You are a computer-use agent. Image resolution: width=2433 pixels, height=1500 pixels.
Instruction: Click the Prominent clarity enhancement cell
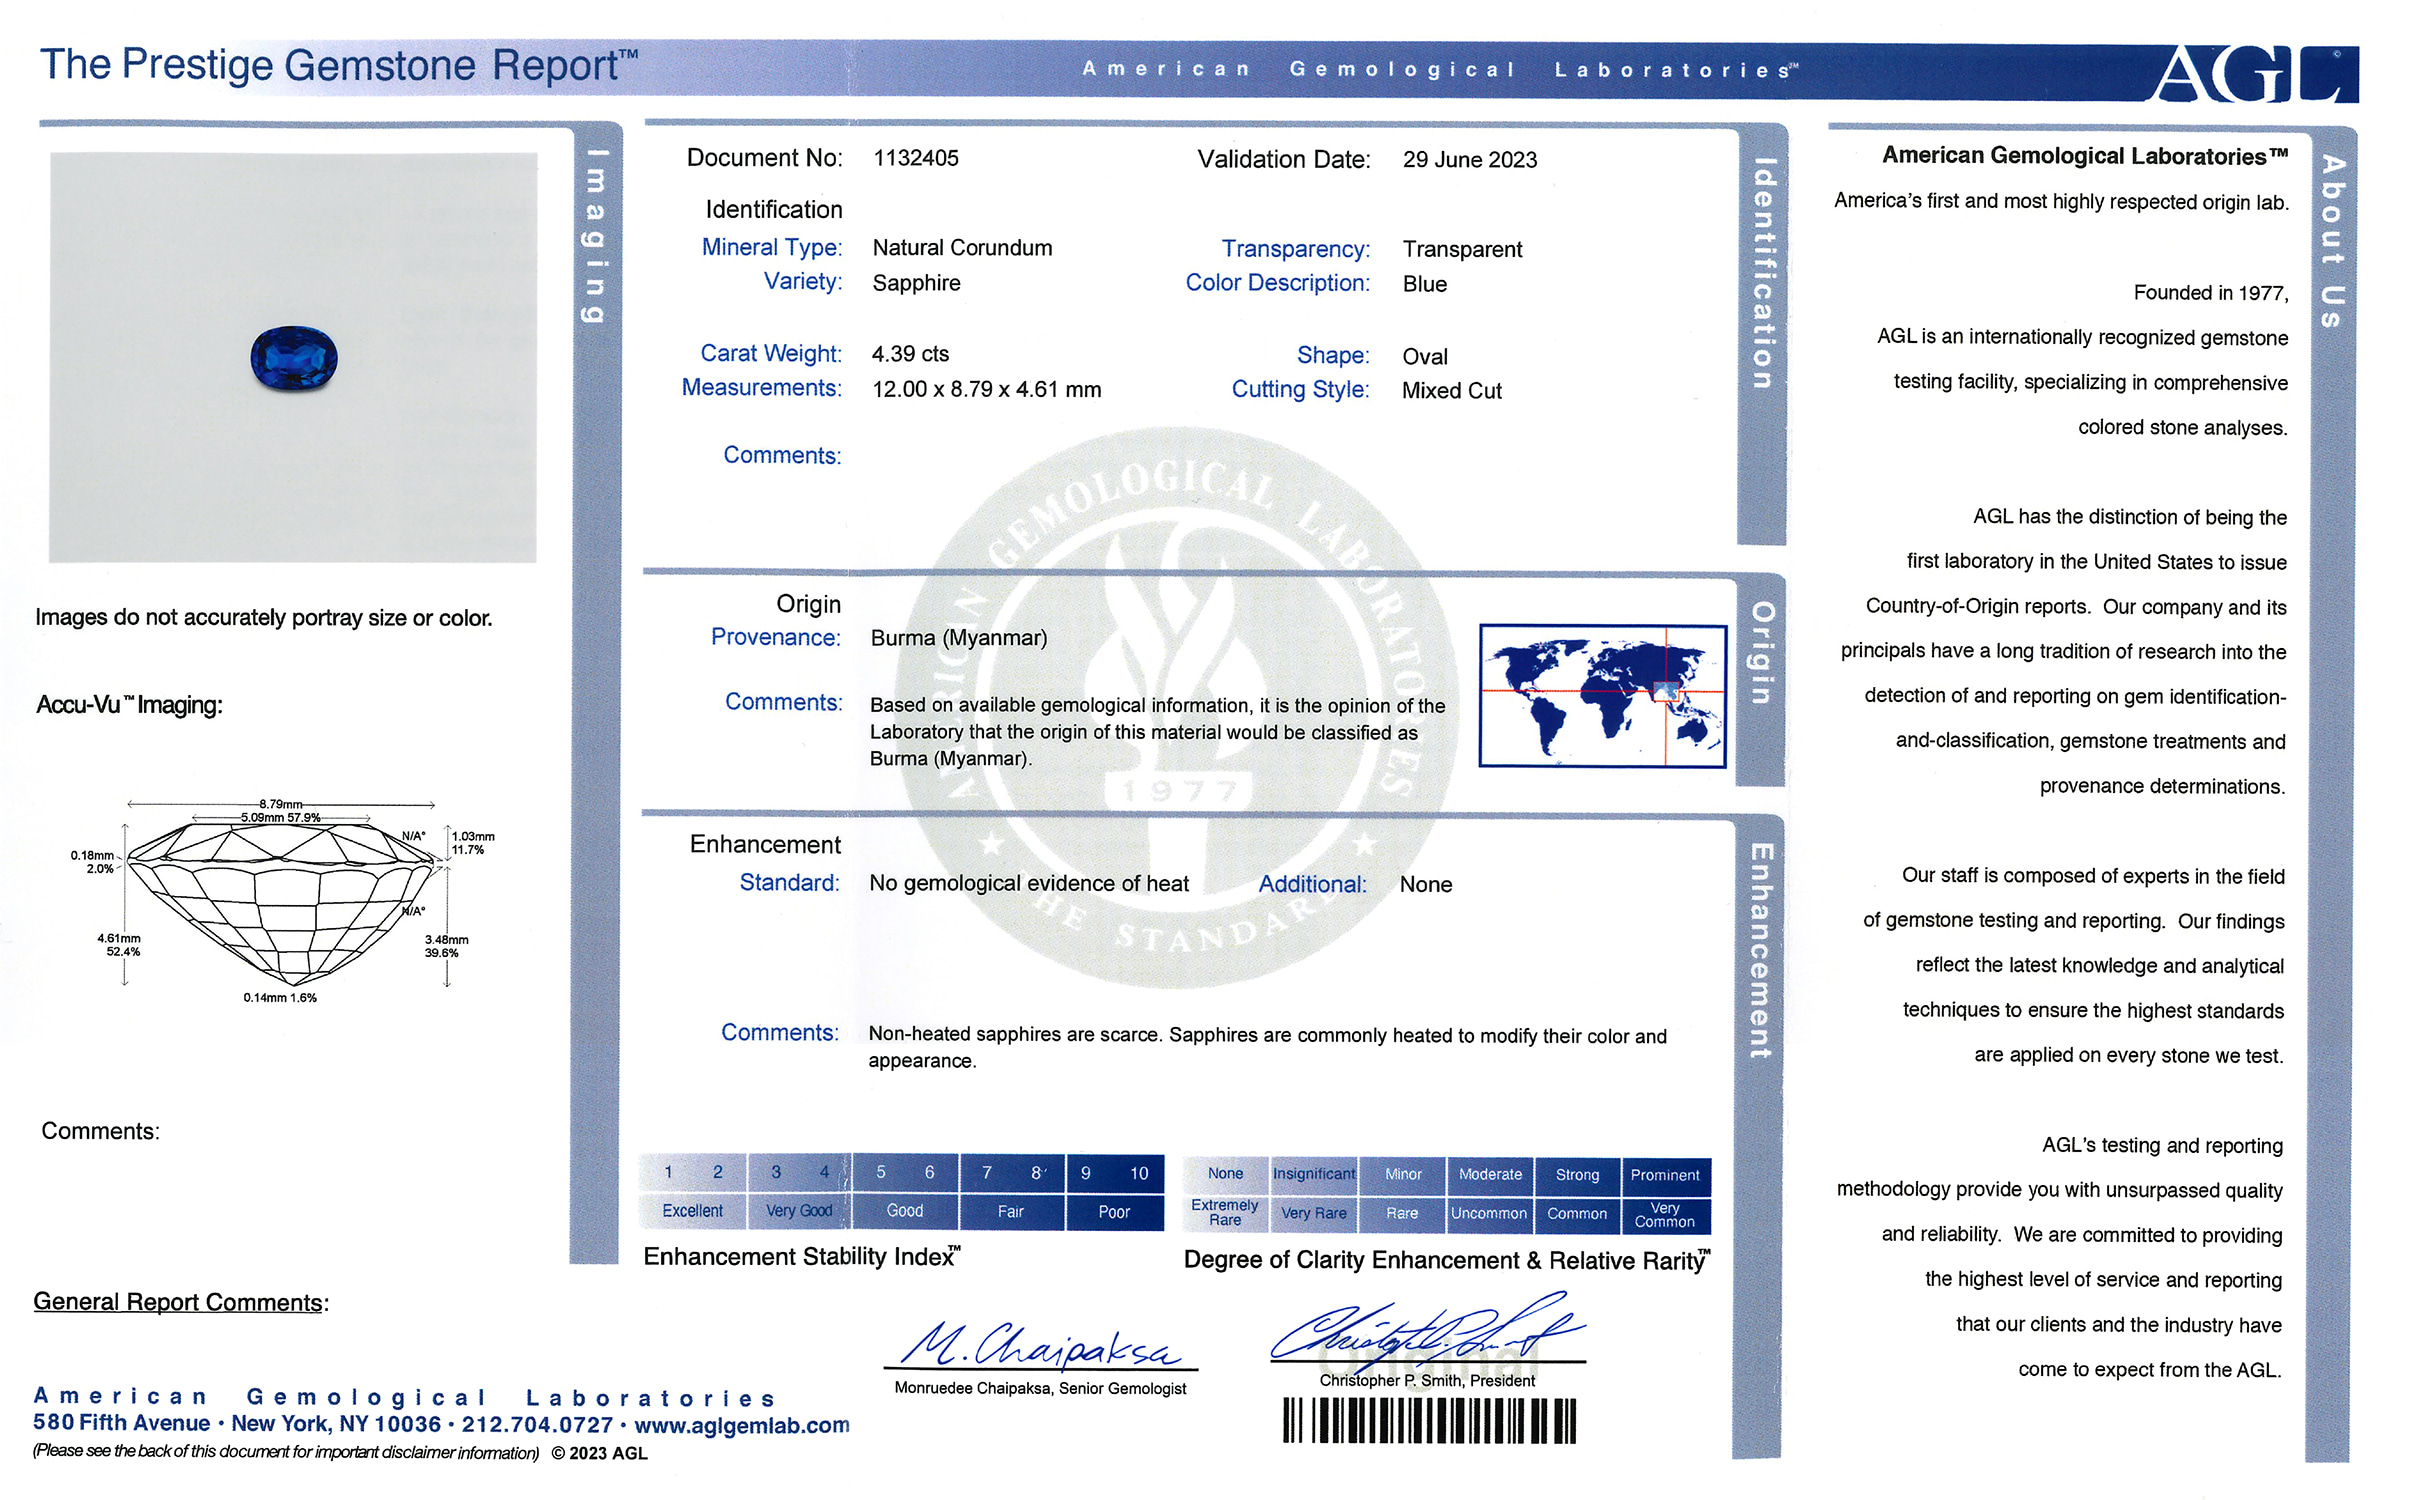click(x=1664, y=1175)
